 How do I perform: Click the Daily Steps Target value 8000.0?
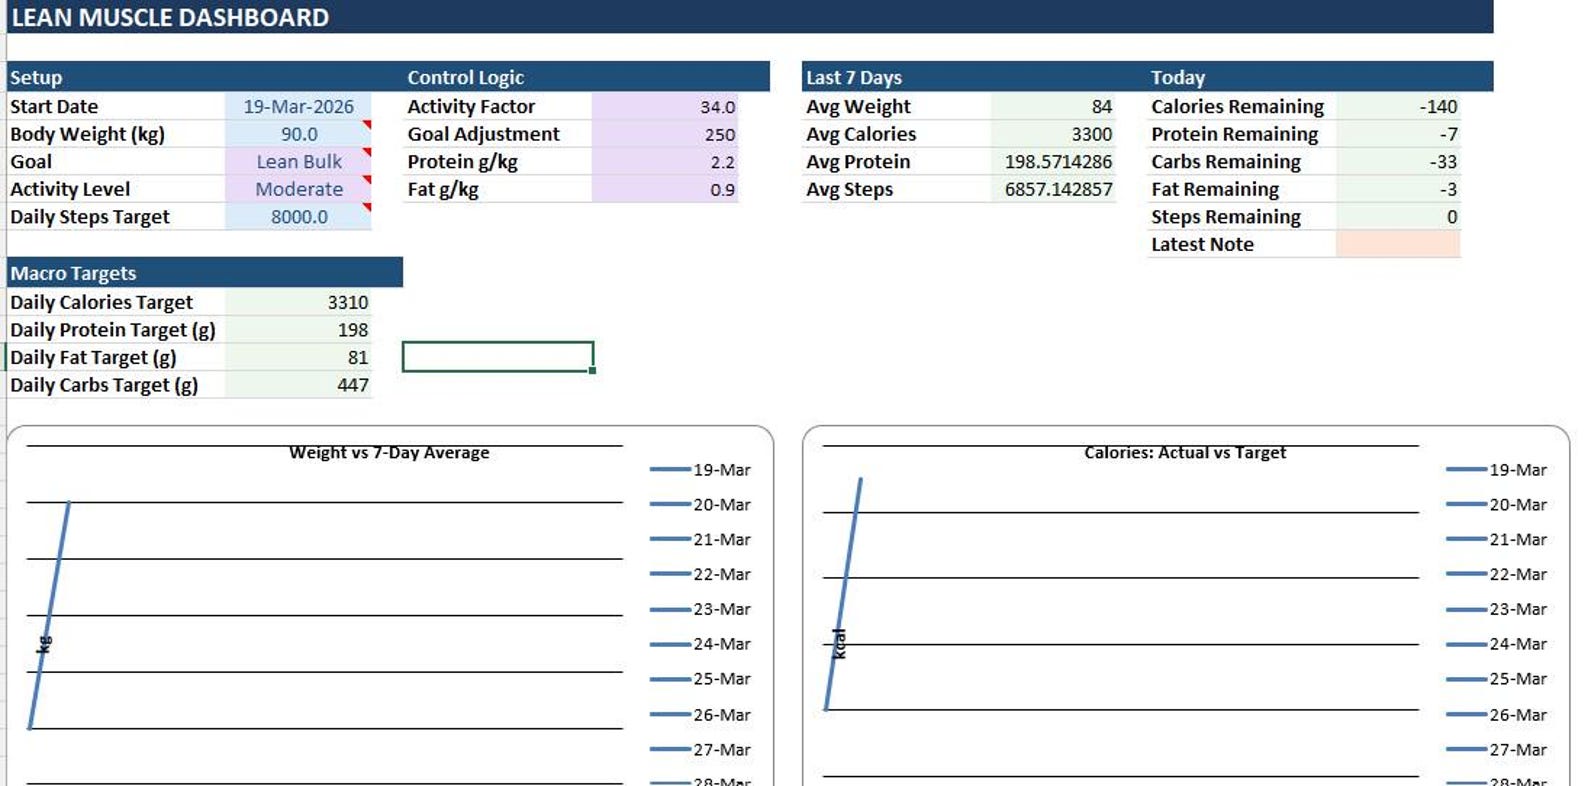298,217
